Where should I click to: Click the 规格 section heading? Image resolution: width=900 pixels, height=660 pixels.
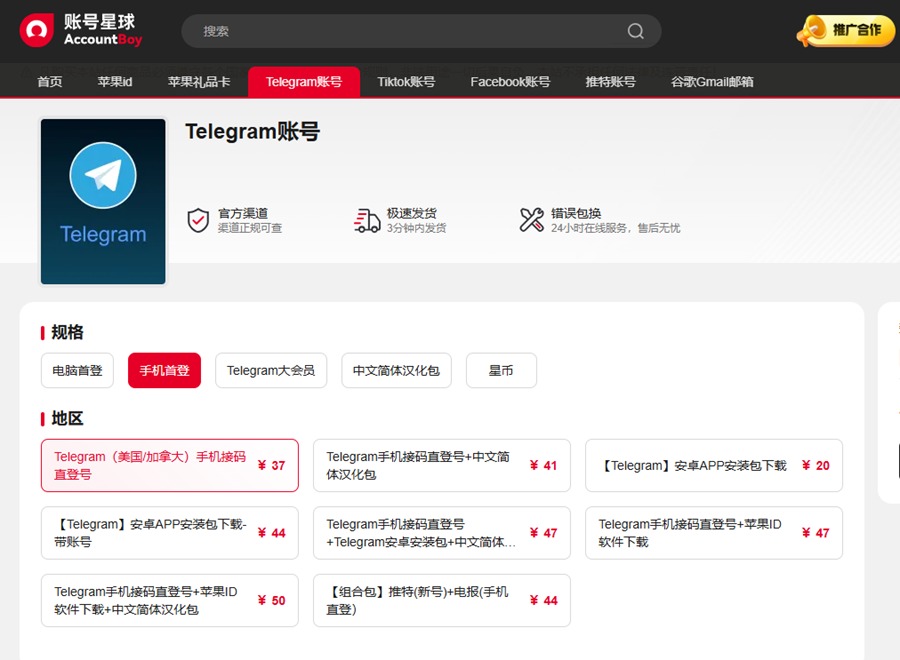[67, 332]
